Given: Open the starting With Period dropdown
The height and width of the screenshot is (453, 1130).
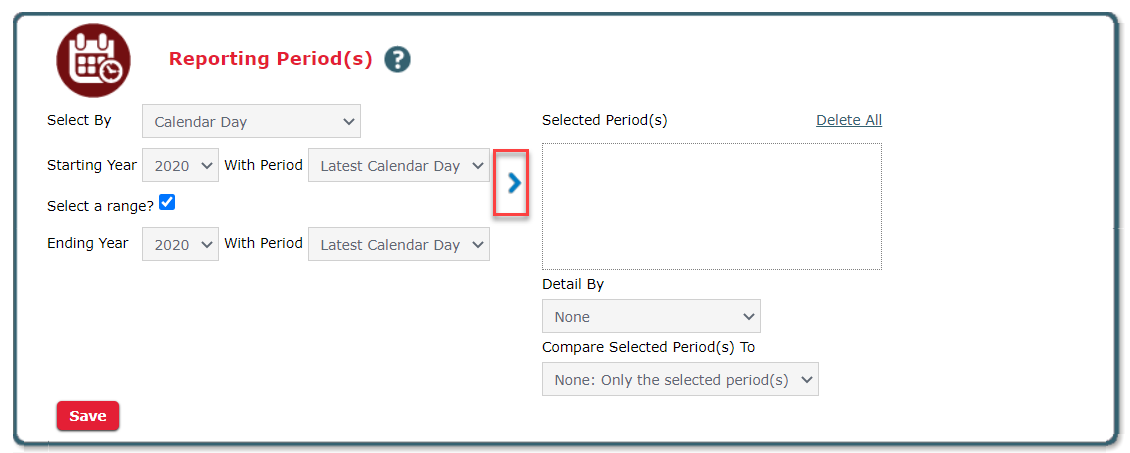Looking at the screenshot, I should tap(398, 166).
